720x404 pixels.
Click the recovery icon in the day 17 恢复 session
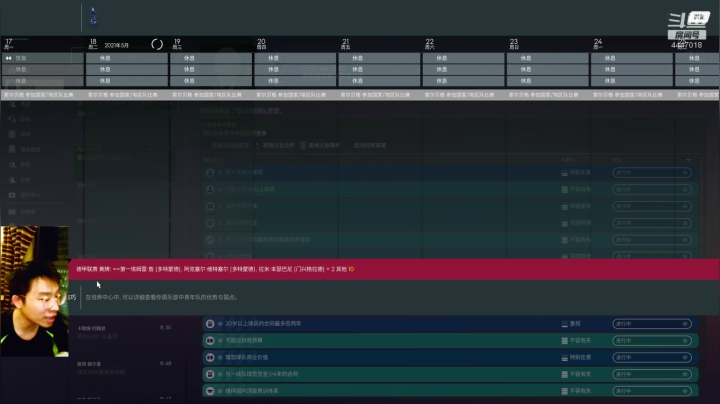8,58
